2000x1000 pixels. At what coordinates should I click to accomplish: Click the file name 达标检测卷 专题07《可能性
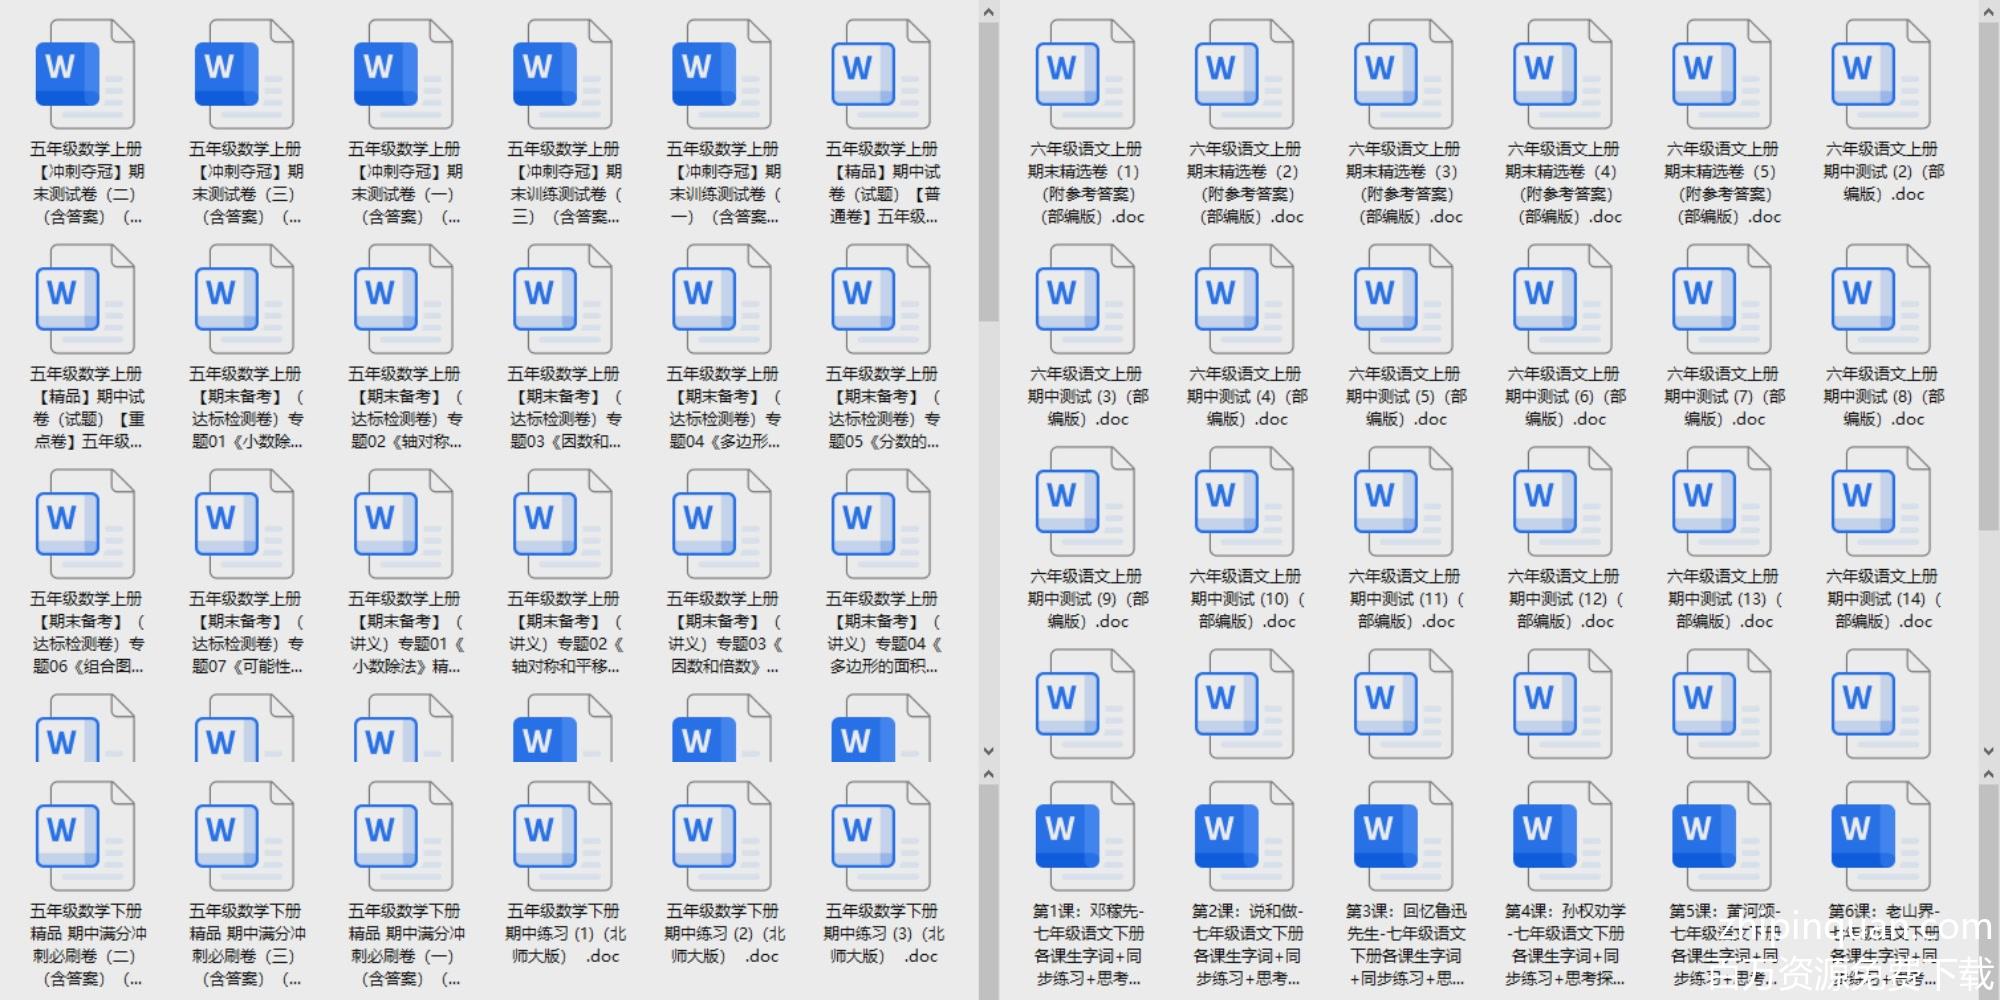pos(246,633)
